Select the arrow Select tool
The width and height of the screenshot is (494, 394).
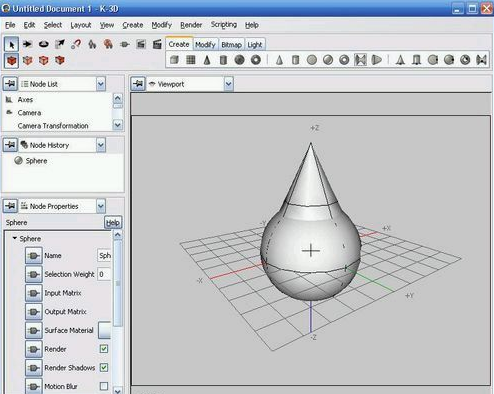pyautogui.click(x=12, y=44)
